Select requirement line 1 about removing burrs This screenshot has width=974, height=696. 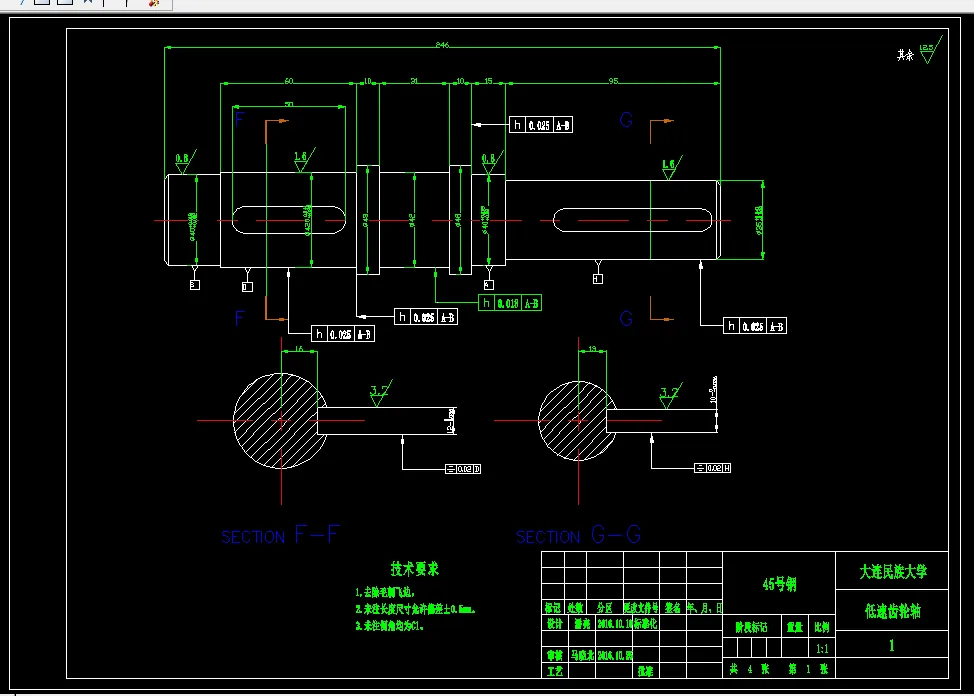(x=385, y=593)
